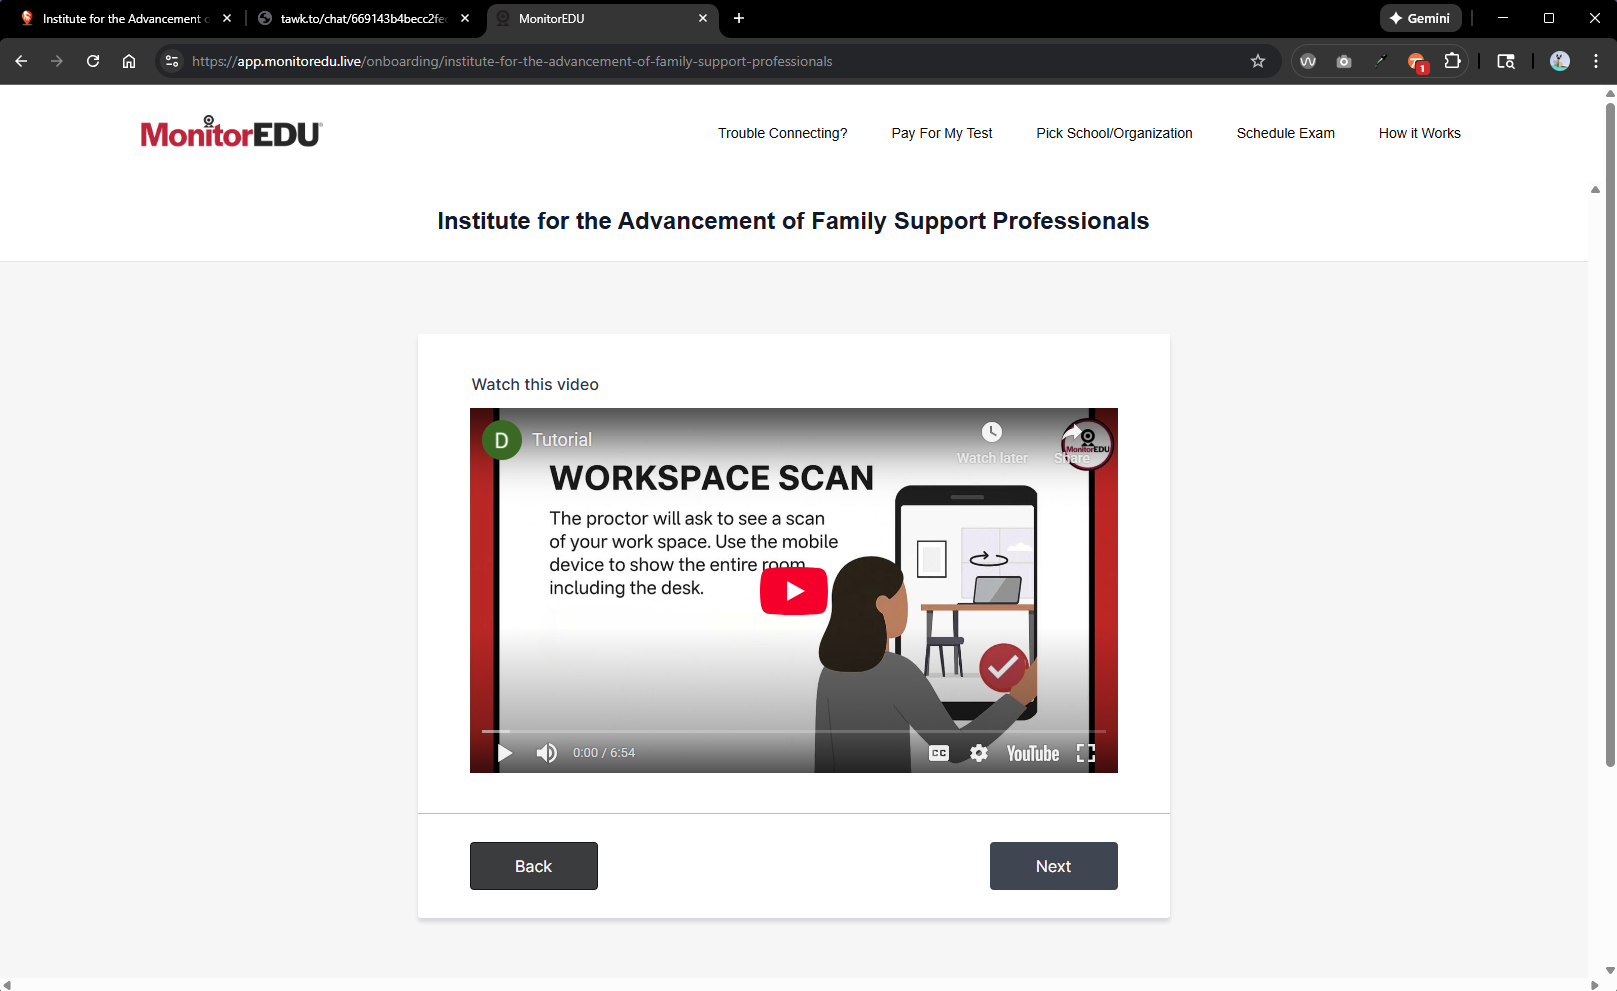Bookmark this page with star icon
1617x991 pixels.
[1258, 61]
